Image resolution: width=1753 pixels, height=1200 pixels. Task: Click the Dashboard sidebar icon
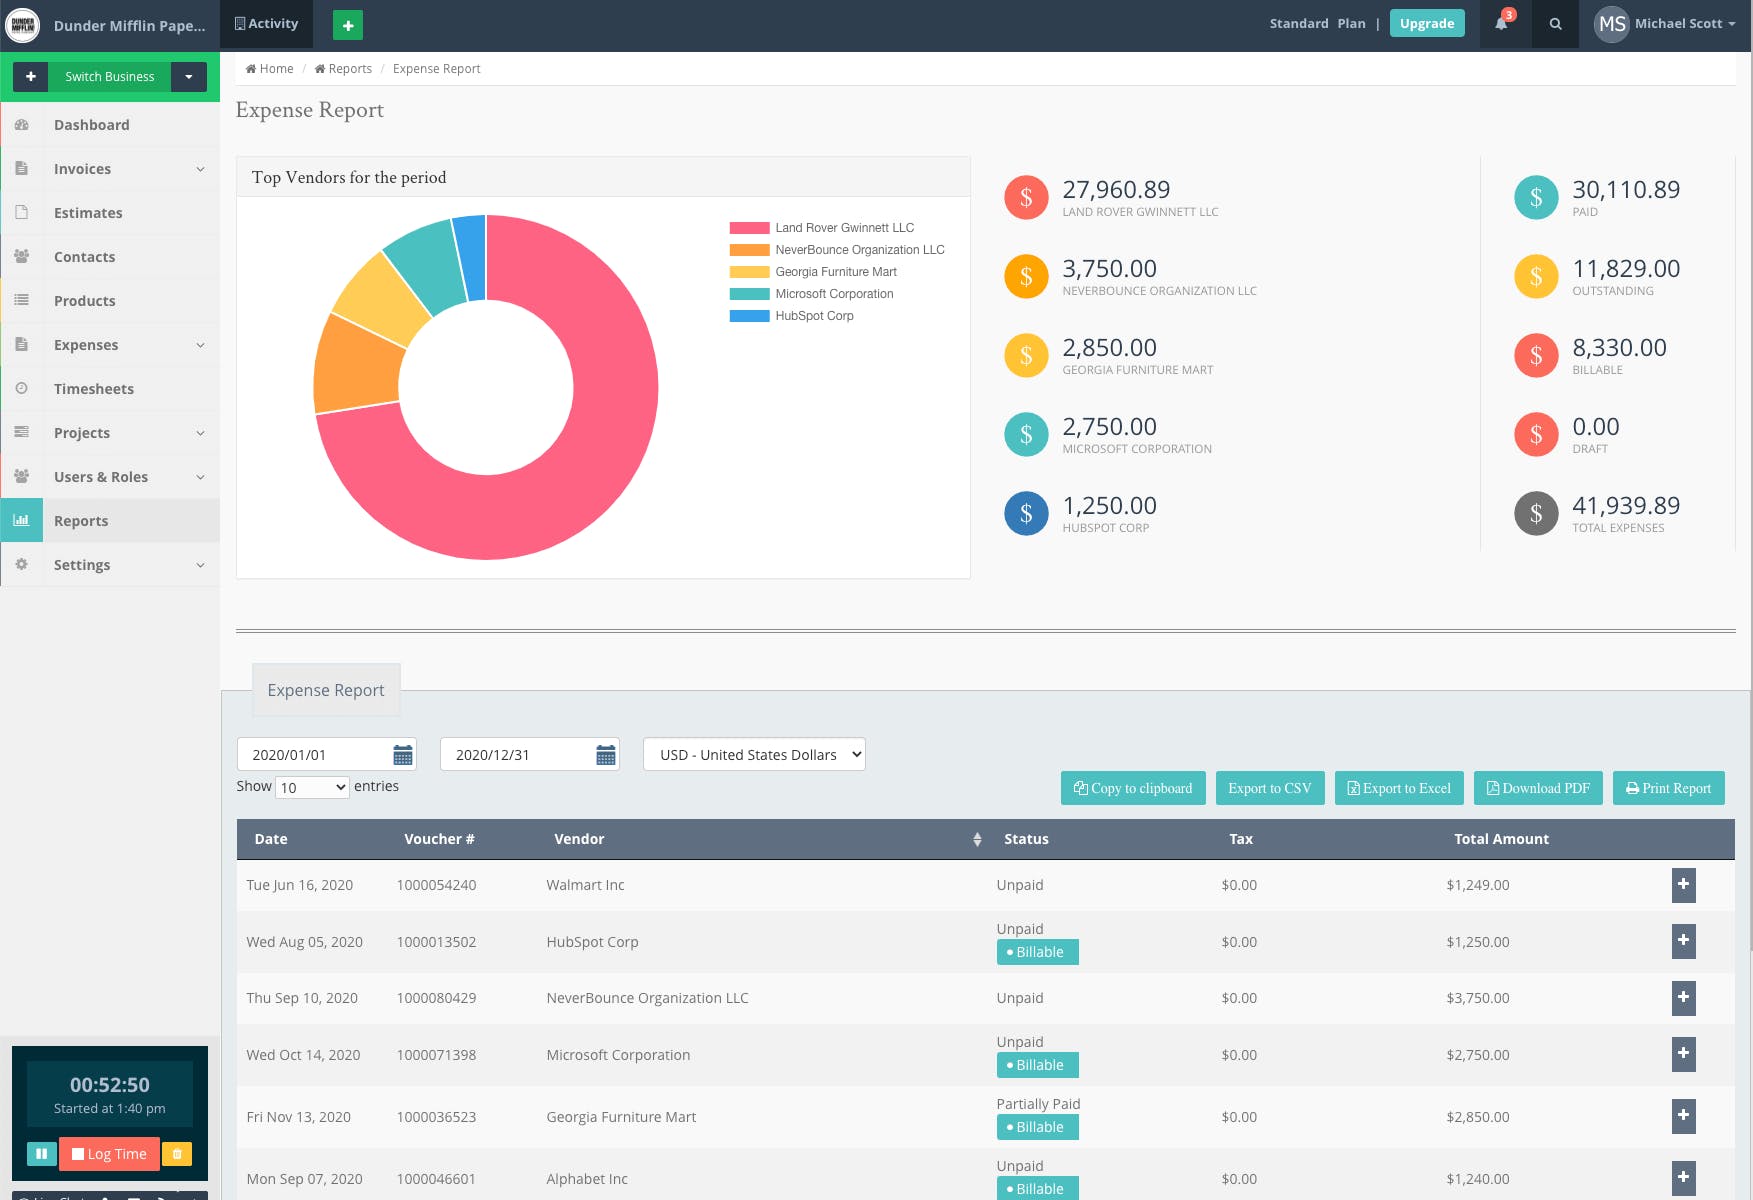tap(22, 125)
